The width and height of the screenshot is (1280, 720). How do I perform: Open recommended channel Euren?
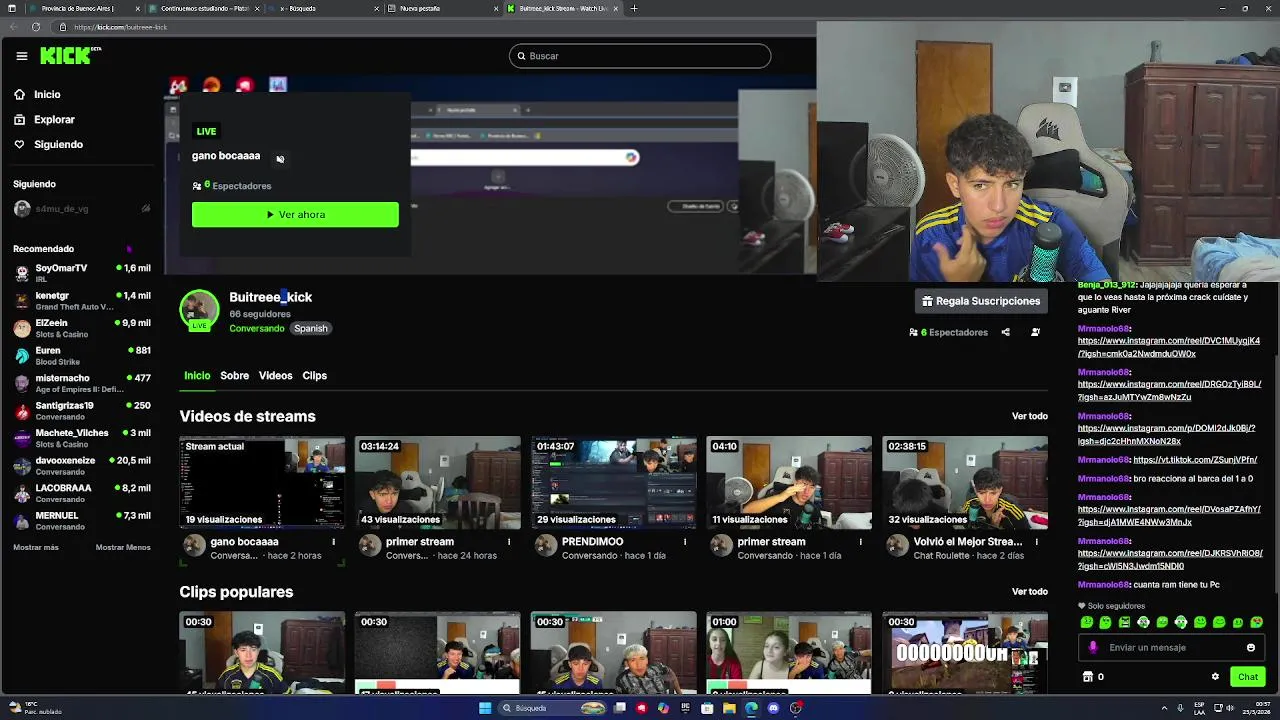(82, 354)
